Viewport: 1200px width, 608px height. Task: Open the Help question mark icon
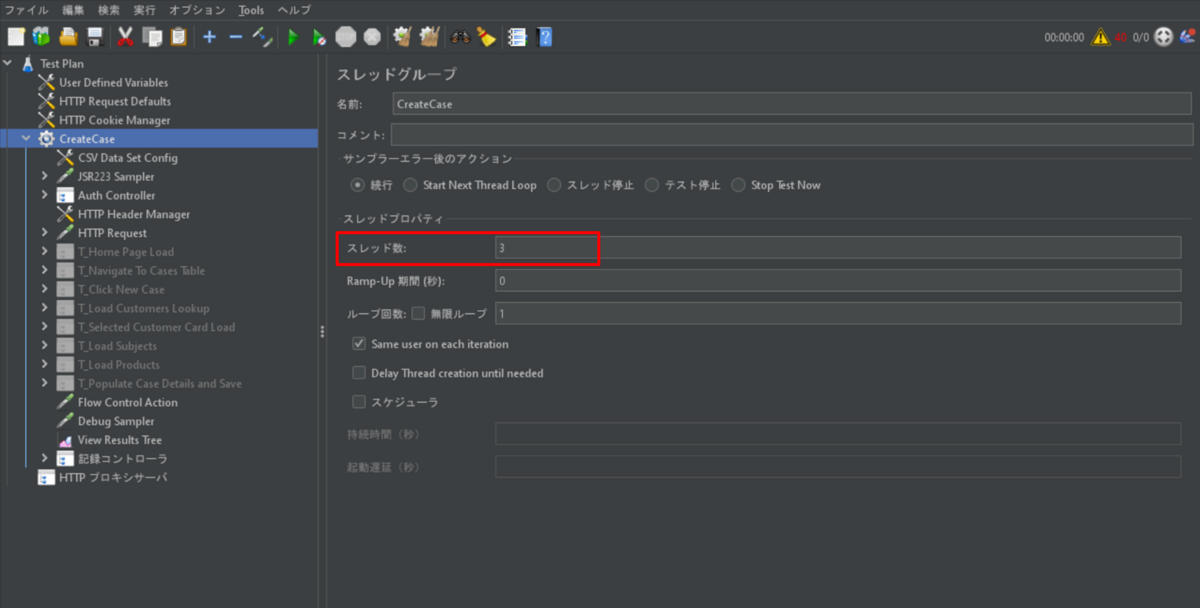(544, 37)
